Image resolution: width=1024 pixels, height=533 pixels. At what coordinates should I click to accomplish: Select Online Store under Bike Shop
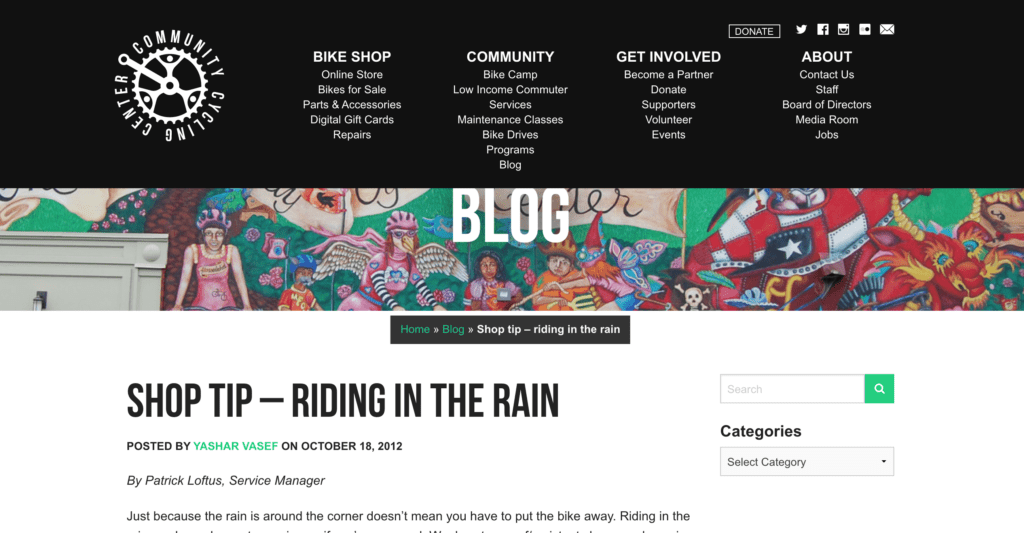tap(352, 74)
